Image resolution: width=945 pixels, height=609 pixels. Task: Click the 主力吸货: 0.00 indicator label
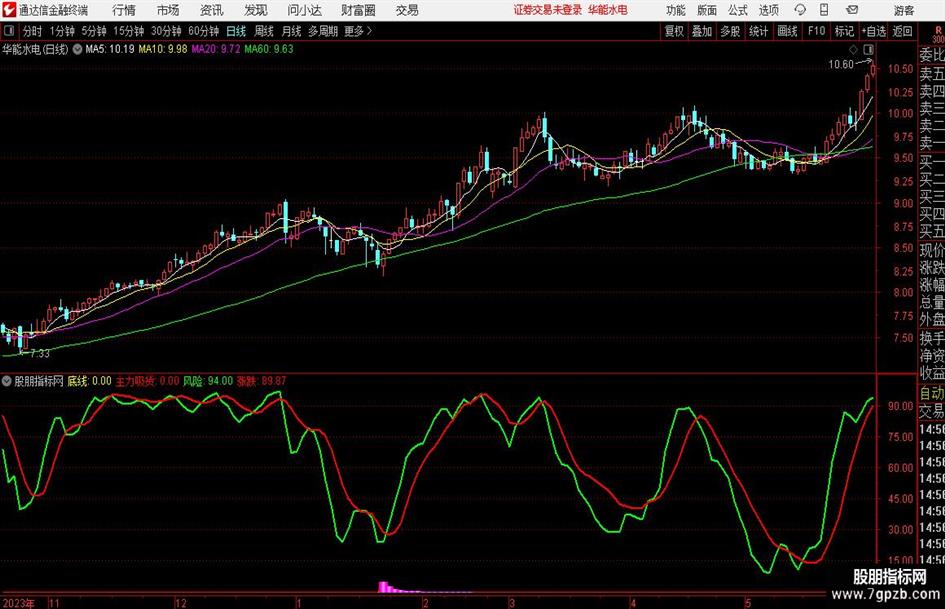coord(147,381)
